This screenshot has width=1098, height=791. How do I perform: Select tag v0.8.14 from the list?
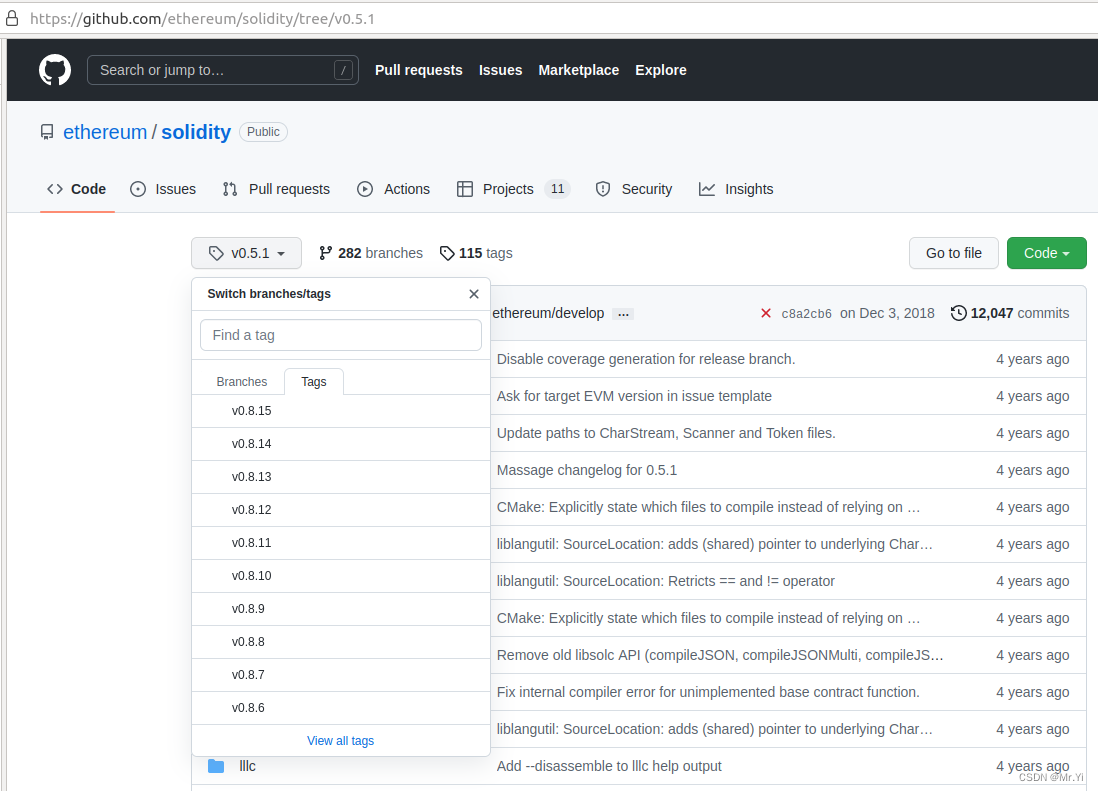[x=341, y=444]
